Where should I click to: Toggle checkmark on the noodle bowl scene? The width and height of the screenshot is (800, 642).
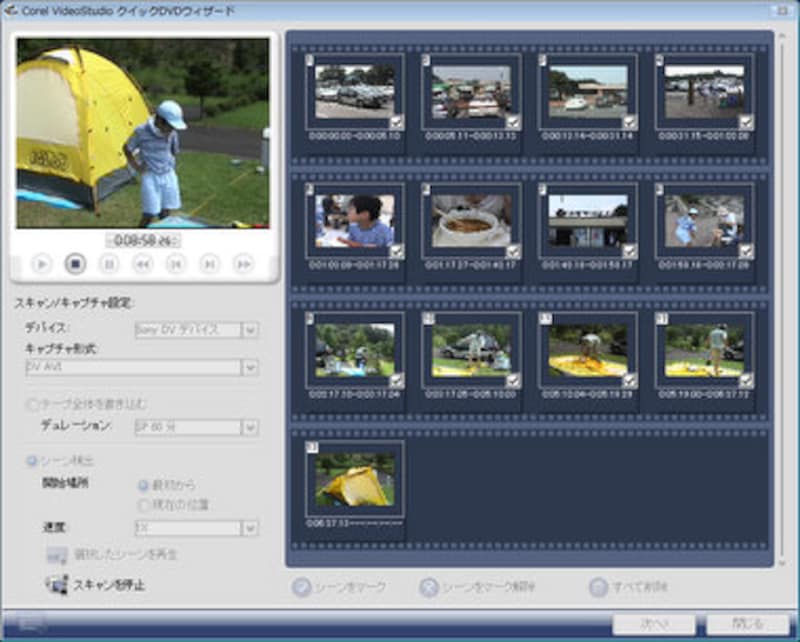[x=513, y=251]
